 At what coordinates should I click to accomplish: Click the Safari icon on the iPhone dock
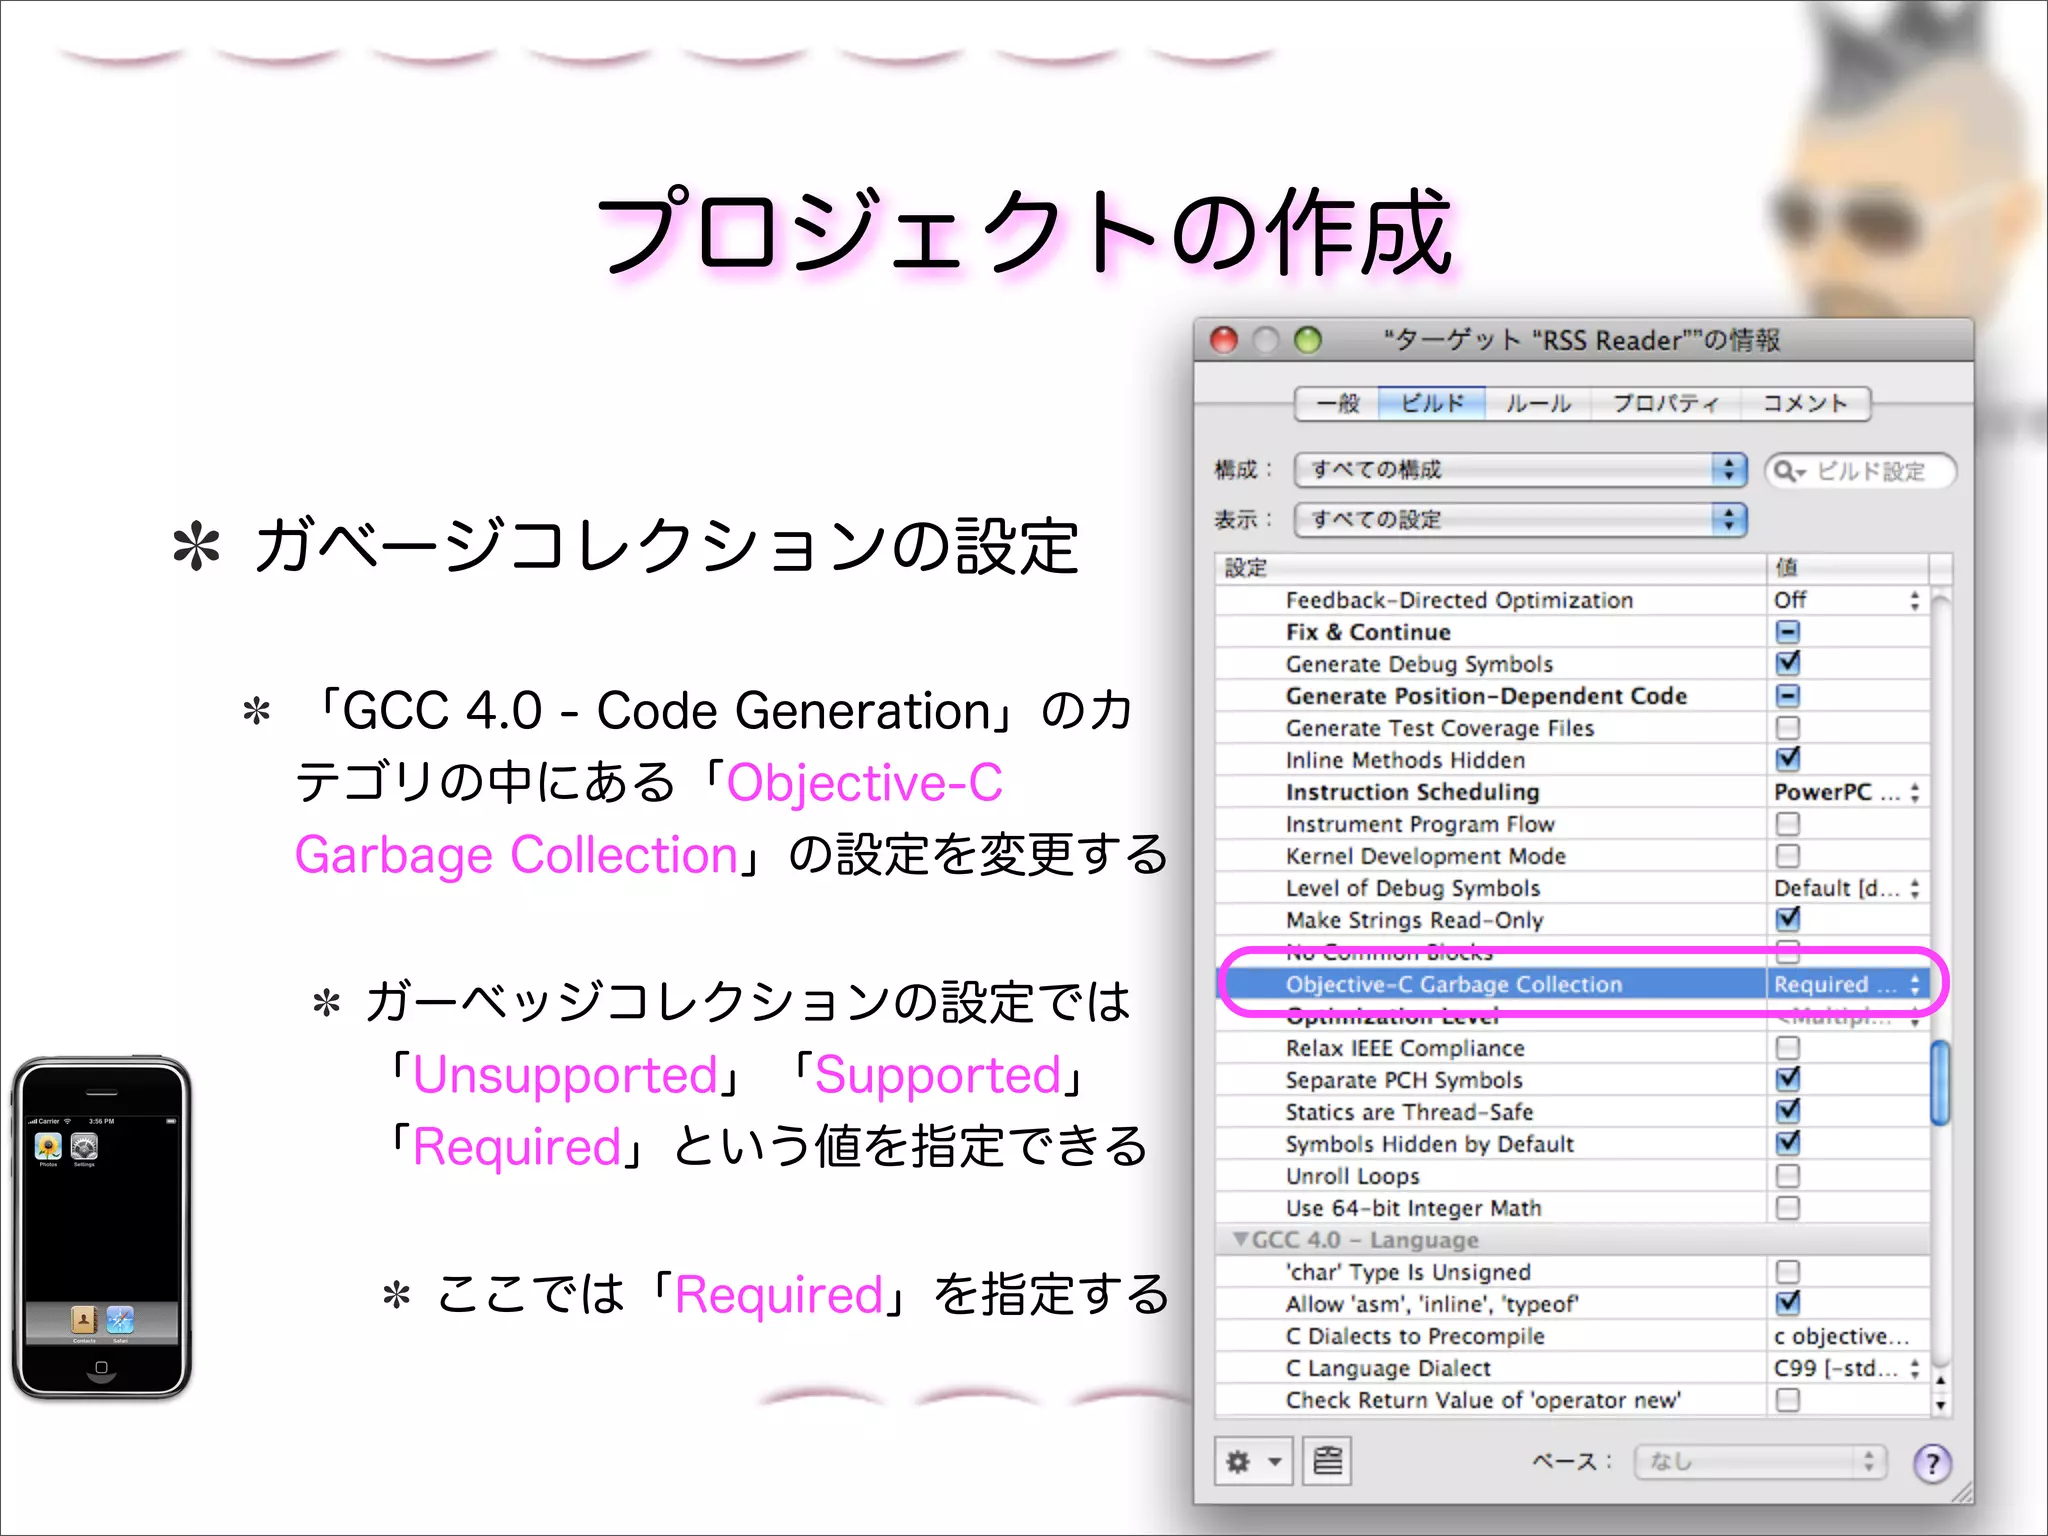pos(120,1320)
